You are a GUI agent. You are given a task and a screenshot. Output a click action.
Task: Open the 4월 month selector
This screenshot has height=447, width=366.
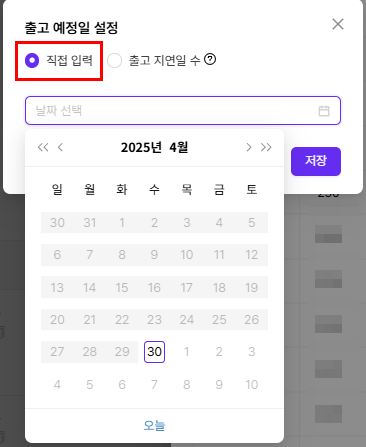point(179,147)
